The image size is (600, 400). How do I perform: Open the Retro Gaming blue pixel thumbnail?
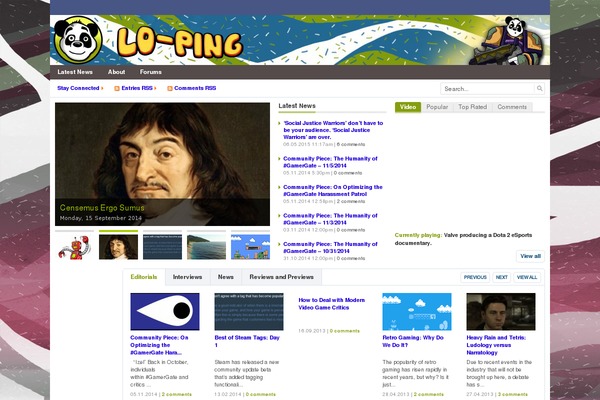pos(417,312)
